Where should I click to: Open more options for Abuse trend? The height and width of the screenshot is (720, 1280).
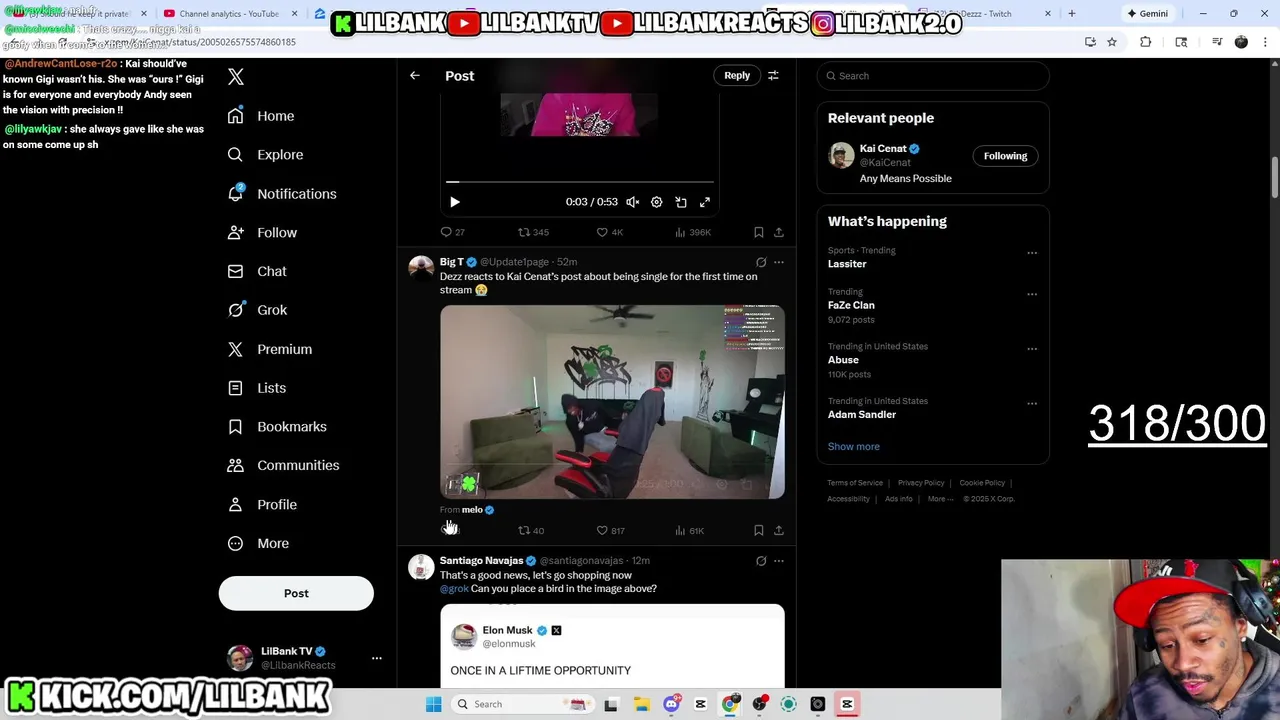click(1032, 349)
